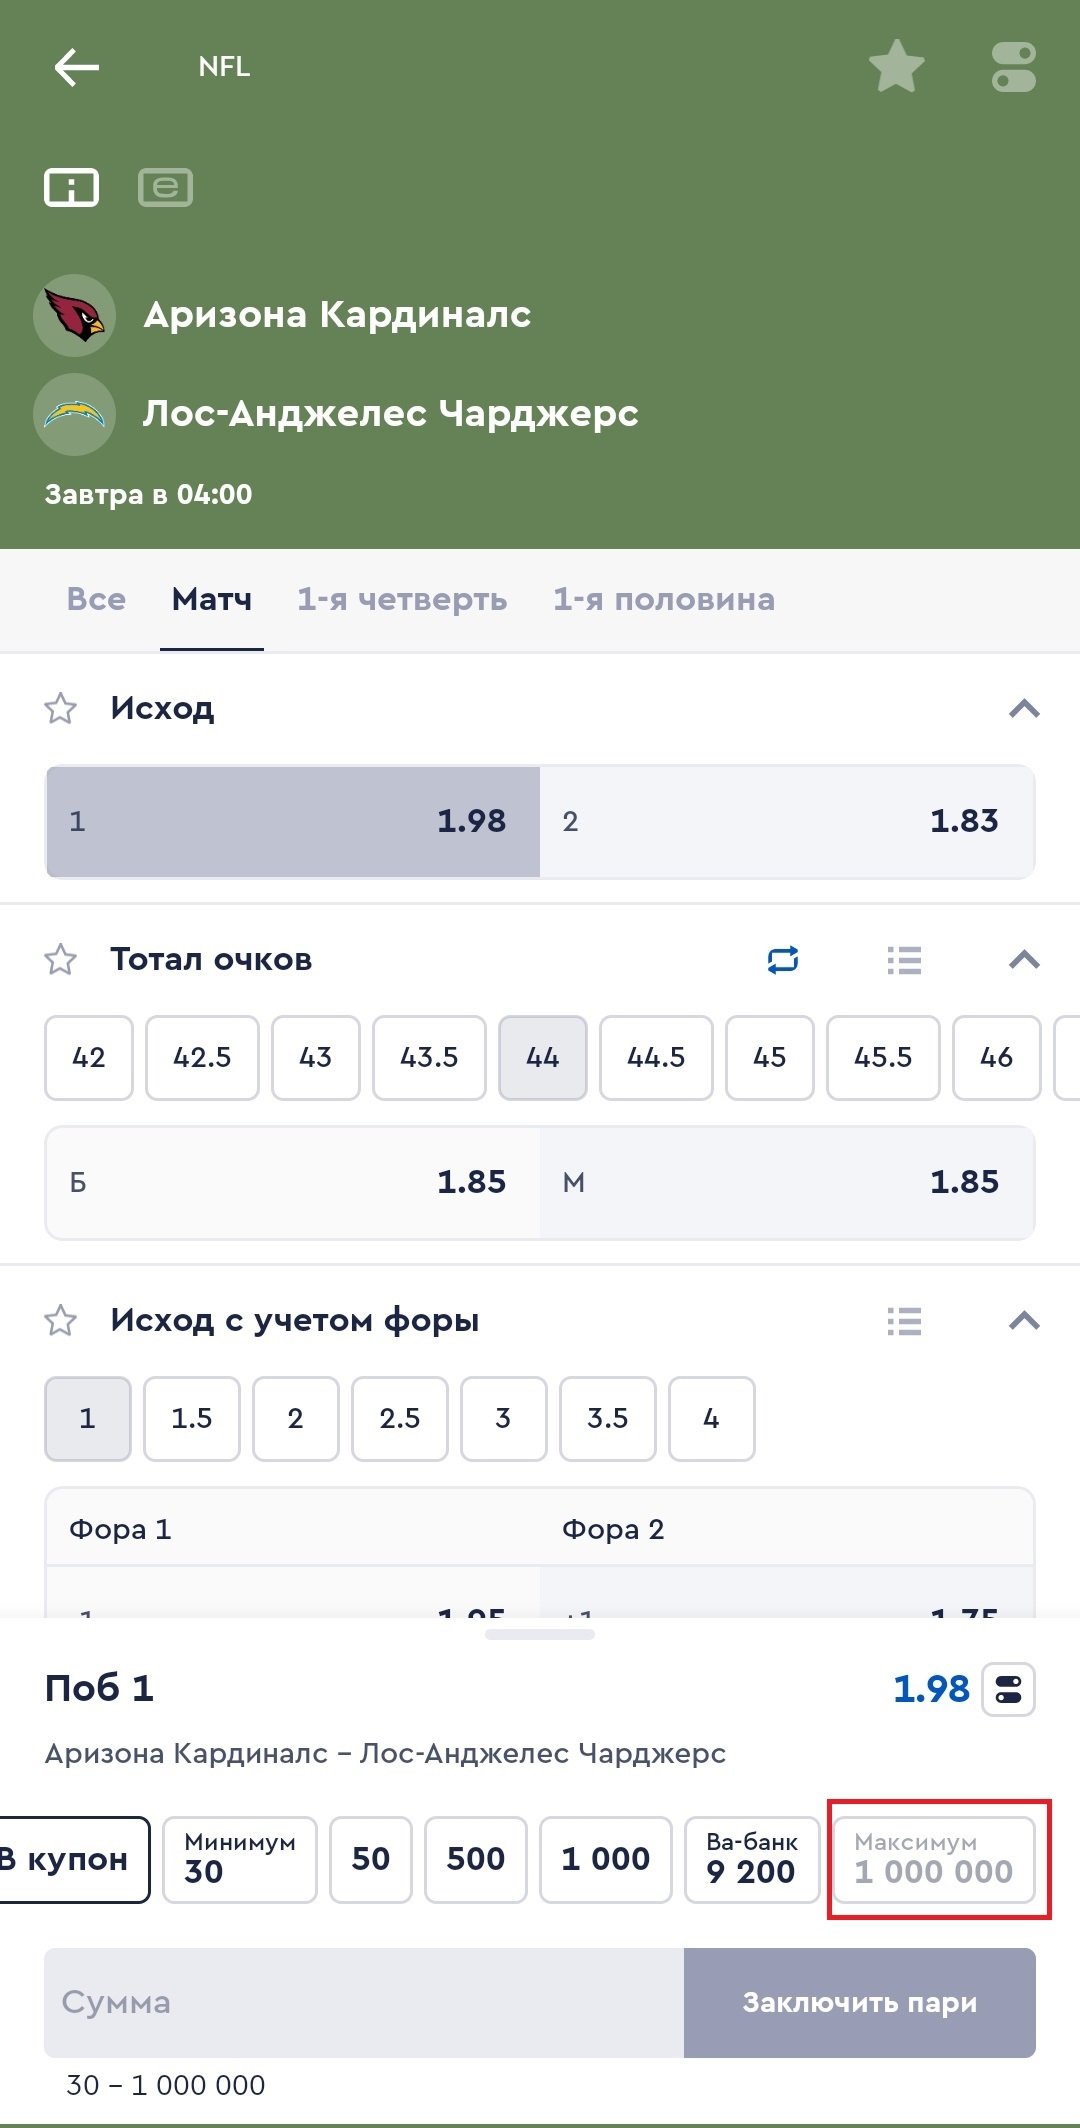Choose the Ва-банк 9 200 stake
The width and height of the screenshot is (1080, 2128).
(x=751, y=1859)
